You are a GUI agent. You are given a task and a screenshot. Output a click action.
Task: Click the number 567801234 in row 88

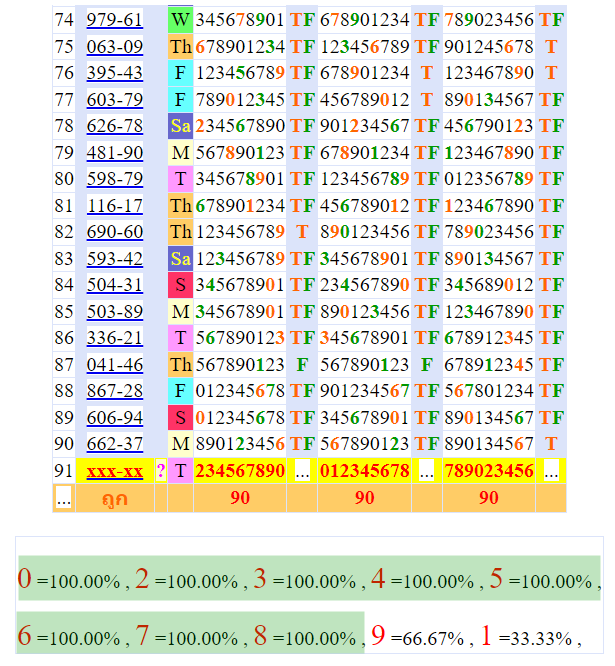point(489,391)
